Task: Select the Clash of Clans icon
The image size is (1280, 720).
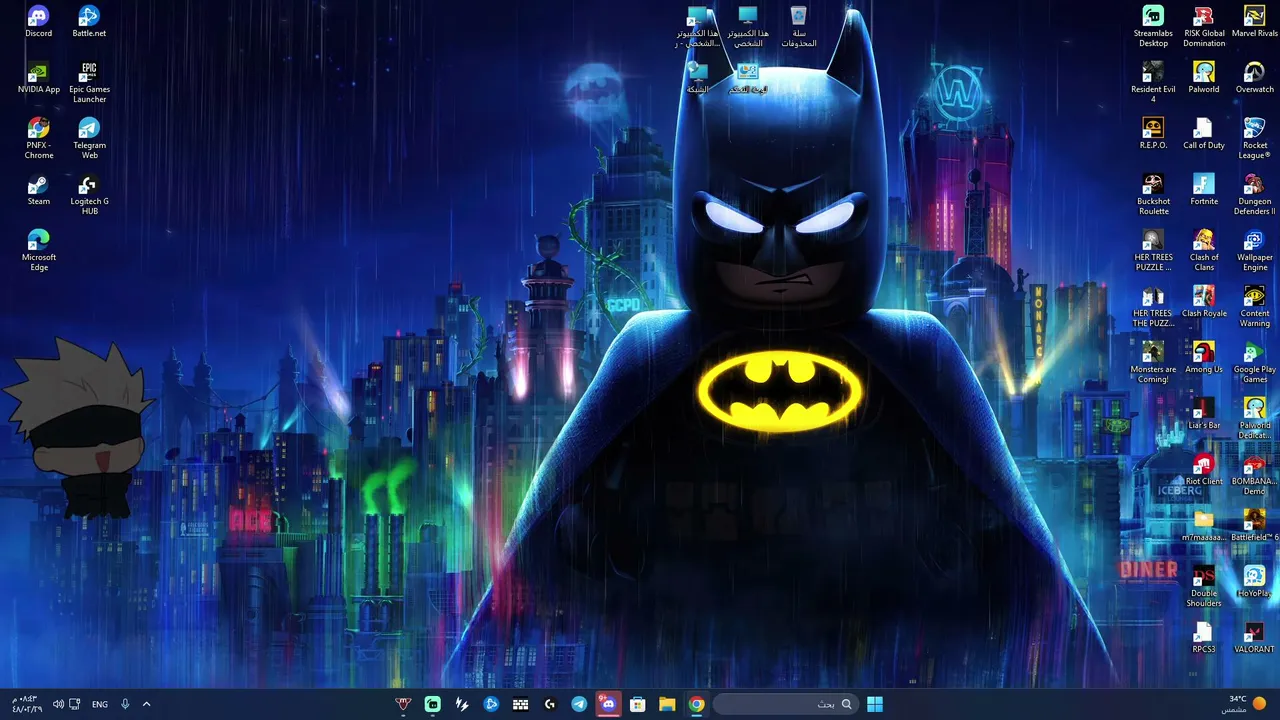Action: point(1204,250)
